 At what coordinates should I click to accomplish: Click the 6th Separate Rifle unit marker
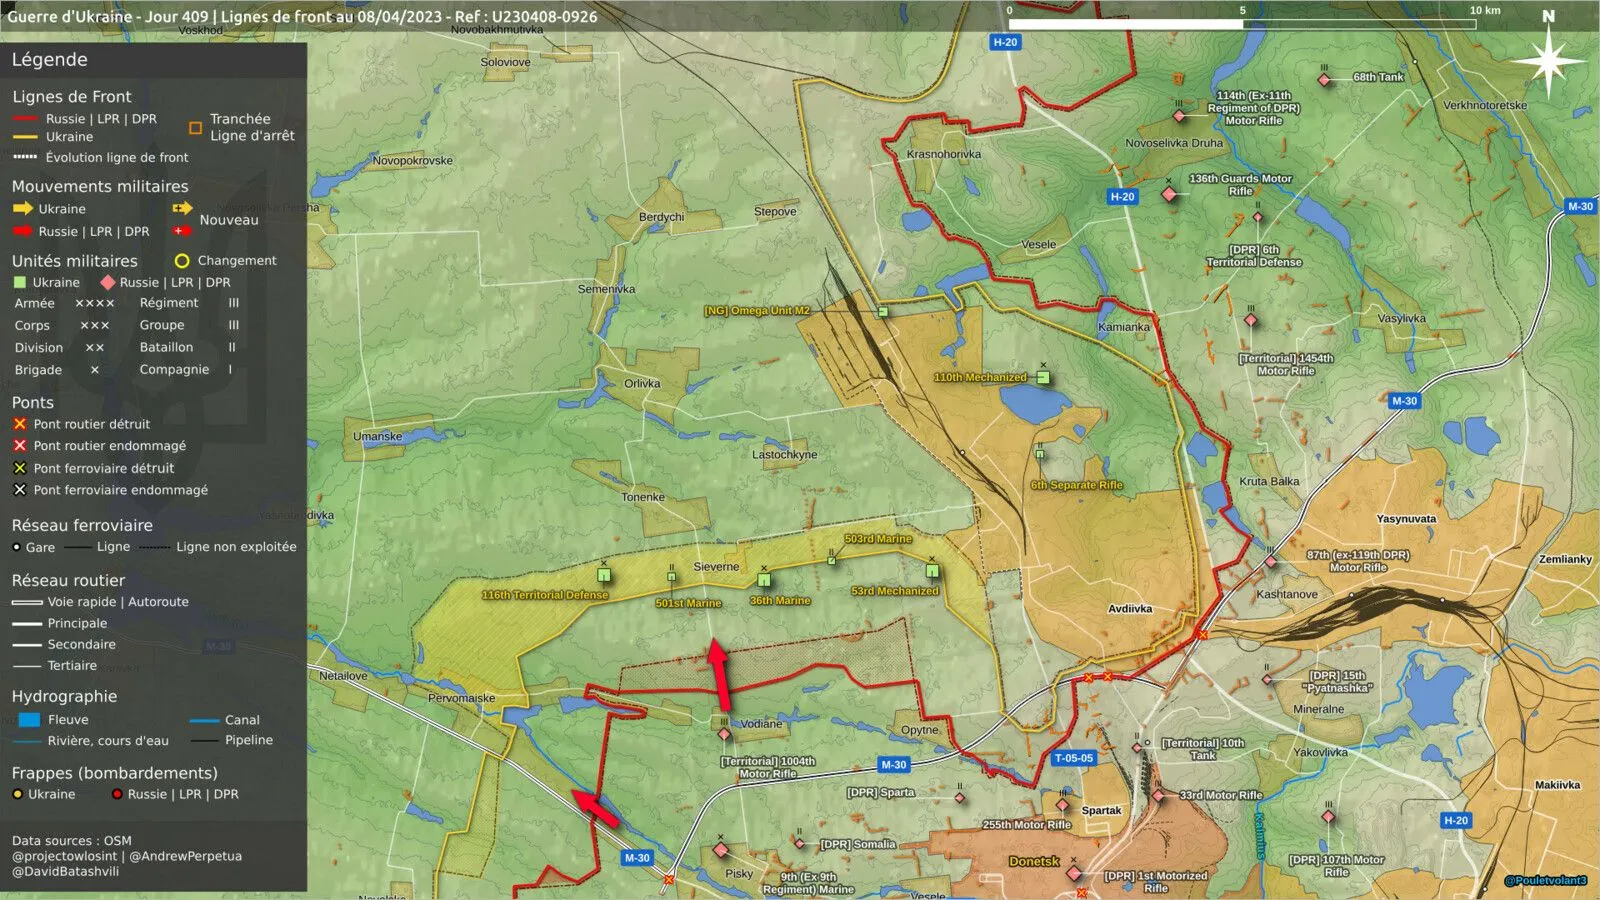1040,454
